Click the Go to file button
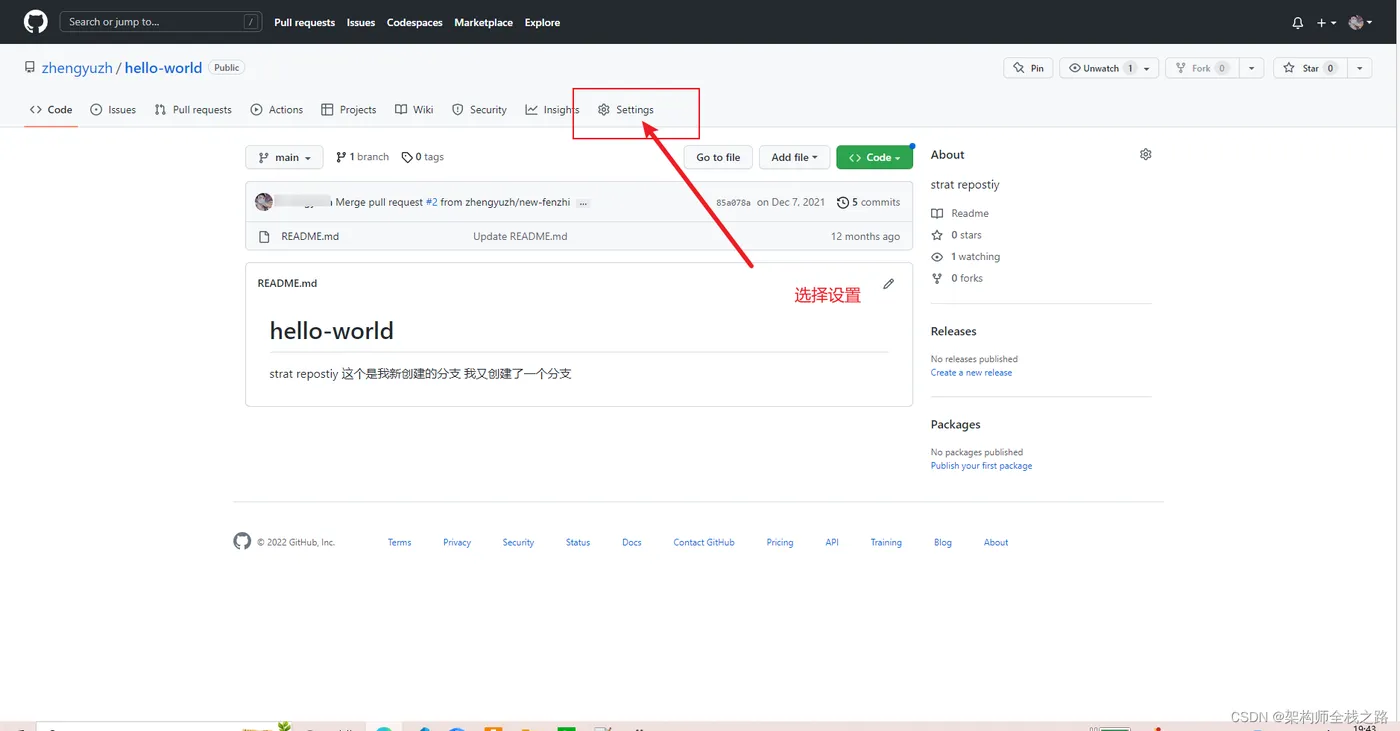 (x=718, y=157)
